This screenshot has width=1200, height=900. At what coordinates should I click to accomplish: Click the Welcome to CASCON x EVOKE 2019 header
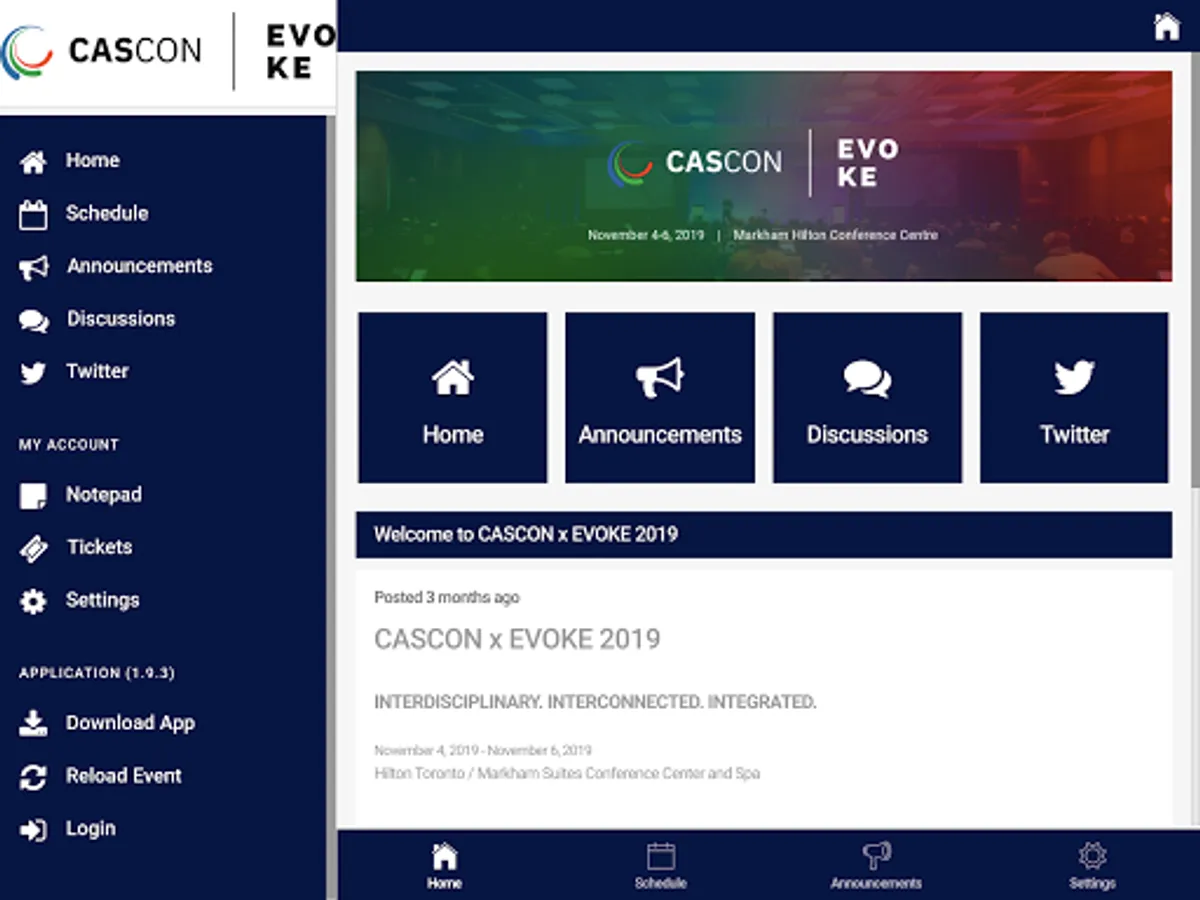click(x=764, y=535)
